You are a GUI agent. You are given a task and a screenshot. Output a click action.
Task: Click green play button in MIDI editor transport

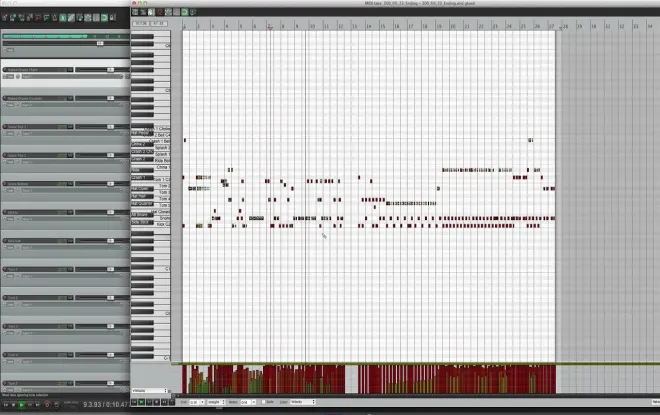[x=141, y=402]
